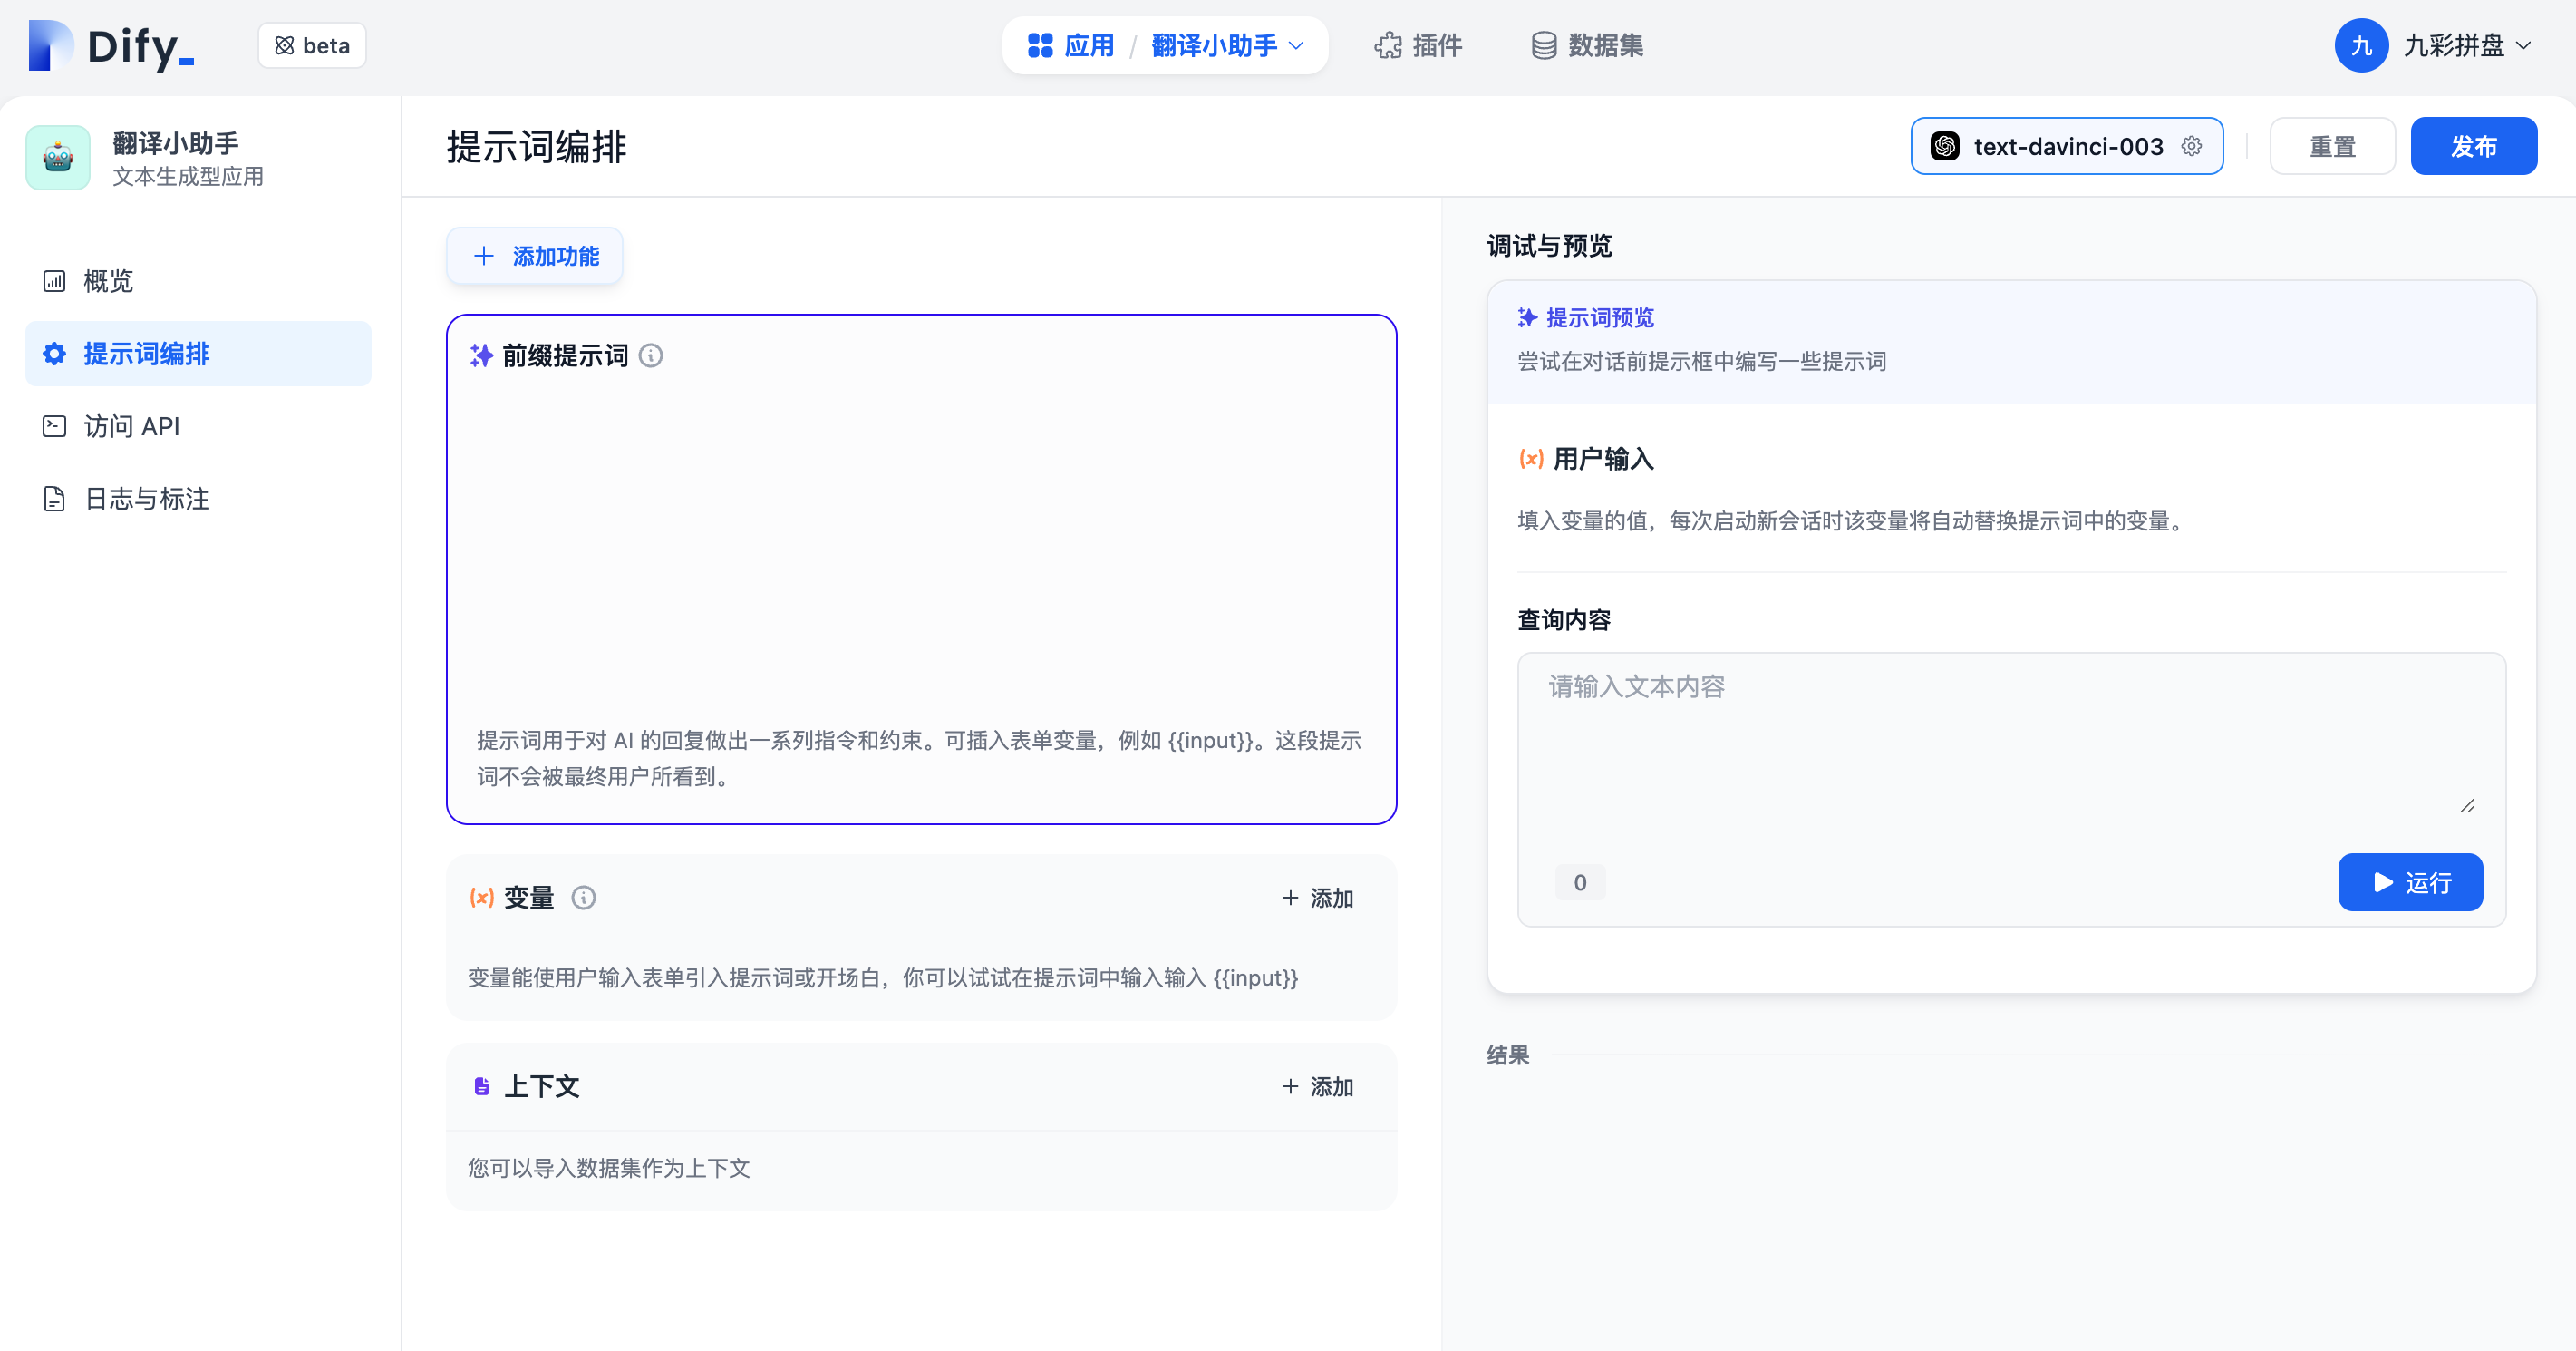Click the 九 user avatar

[x=2360, y=46]
